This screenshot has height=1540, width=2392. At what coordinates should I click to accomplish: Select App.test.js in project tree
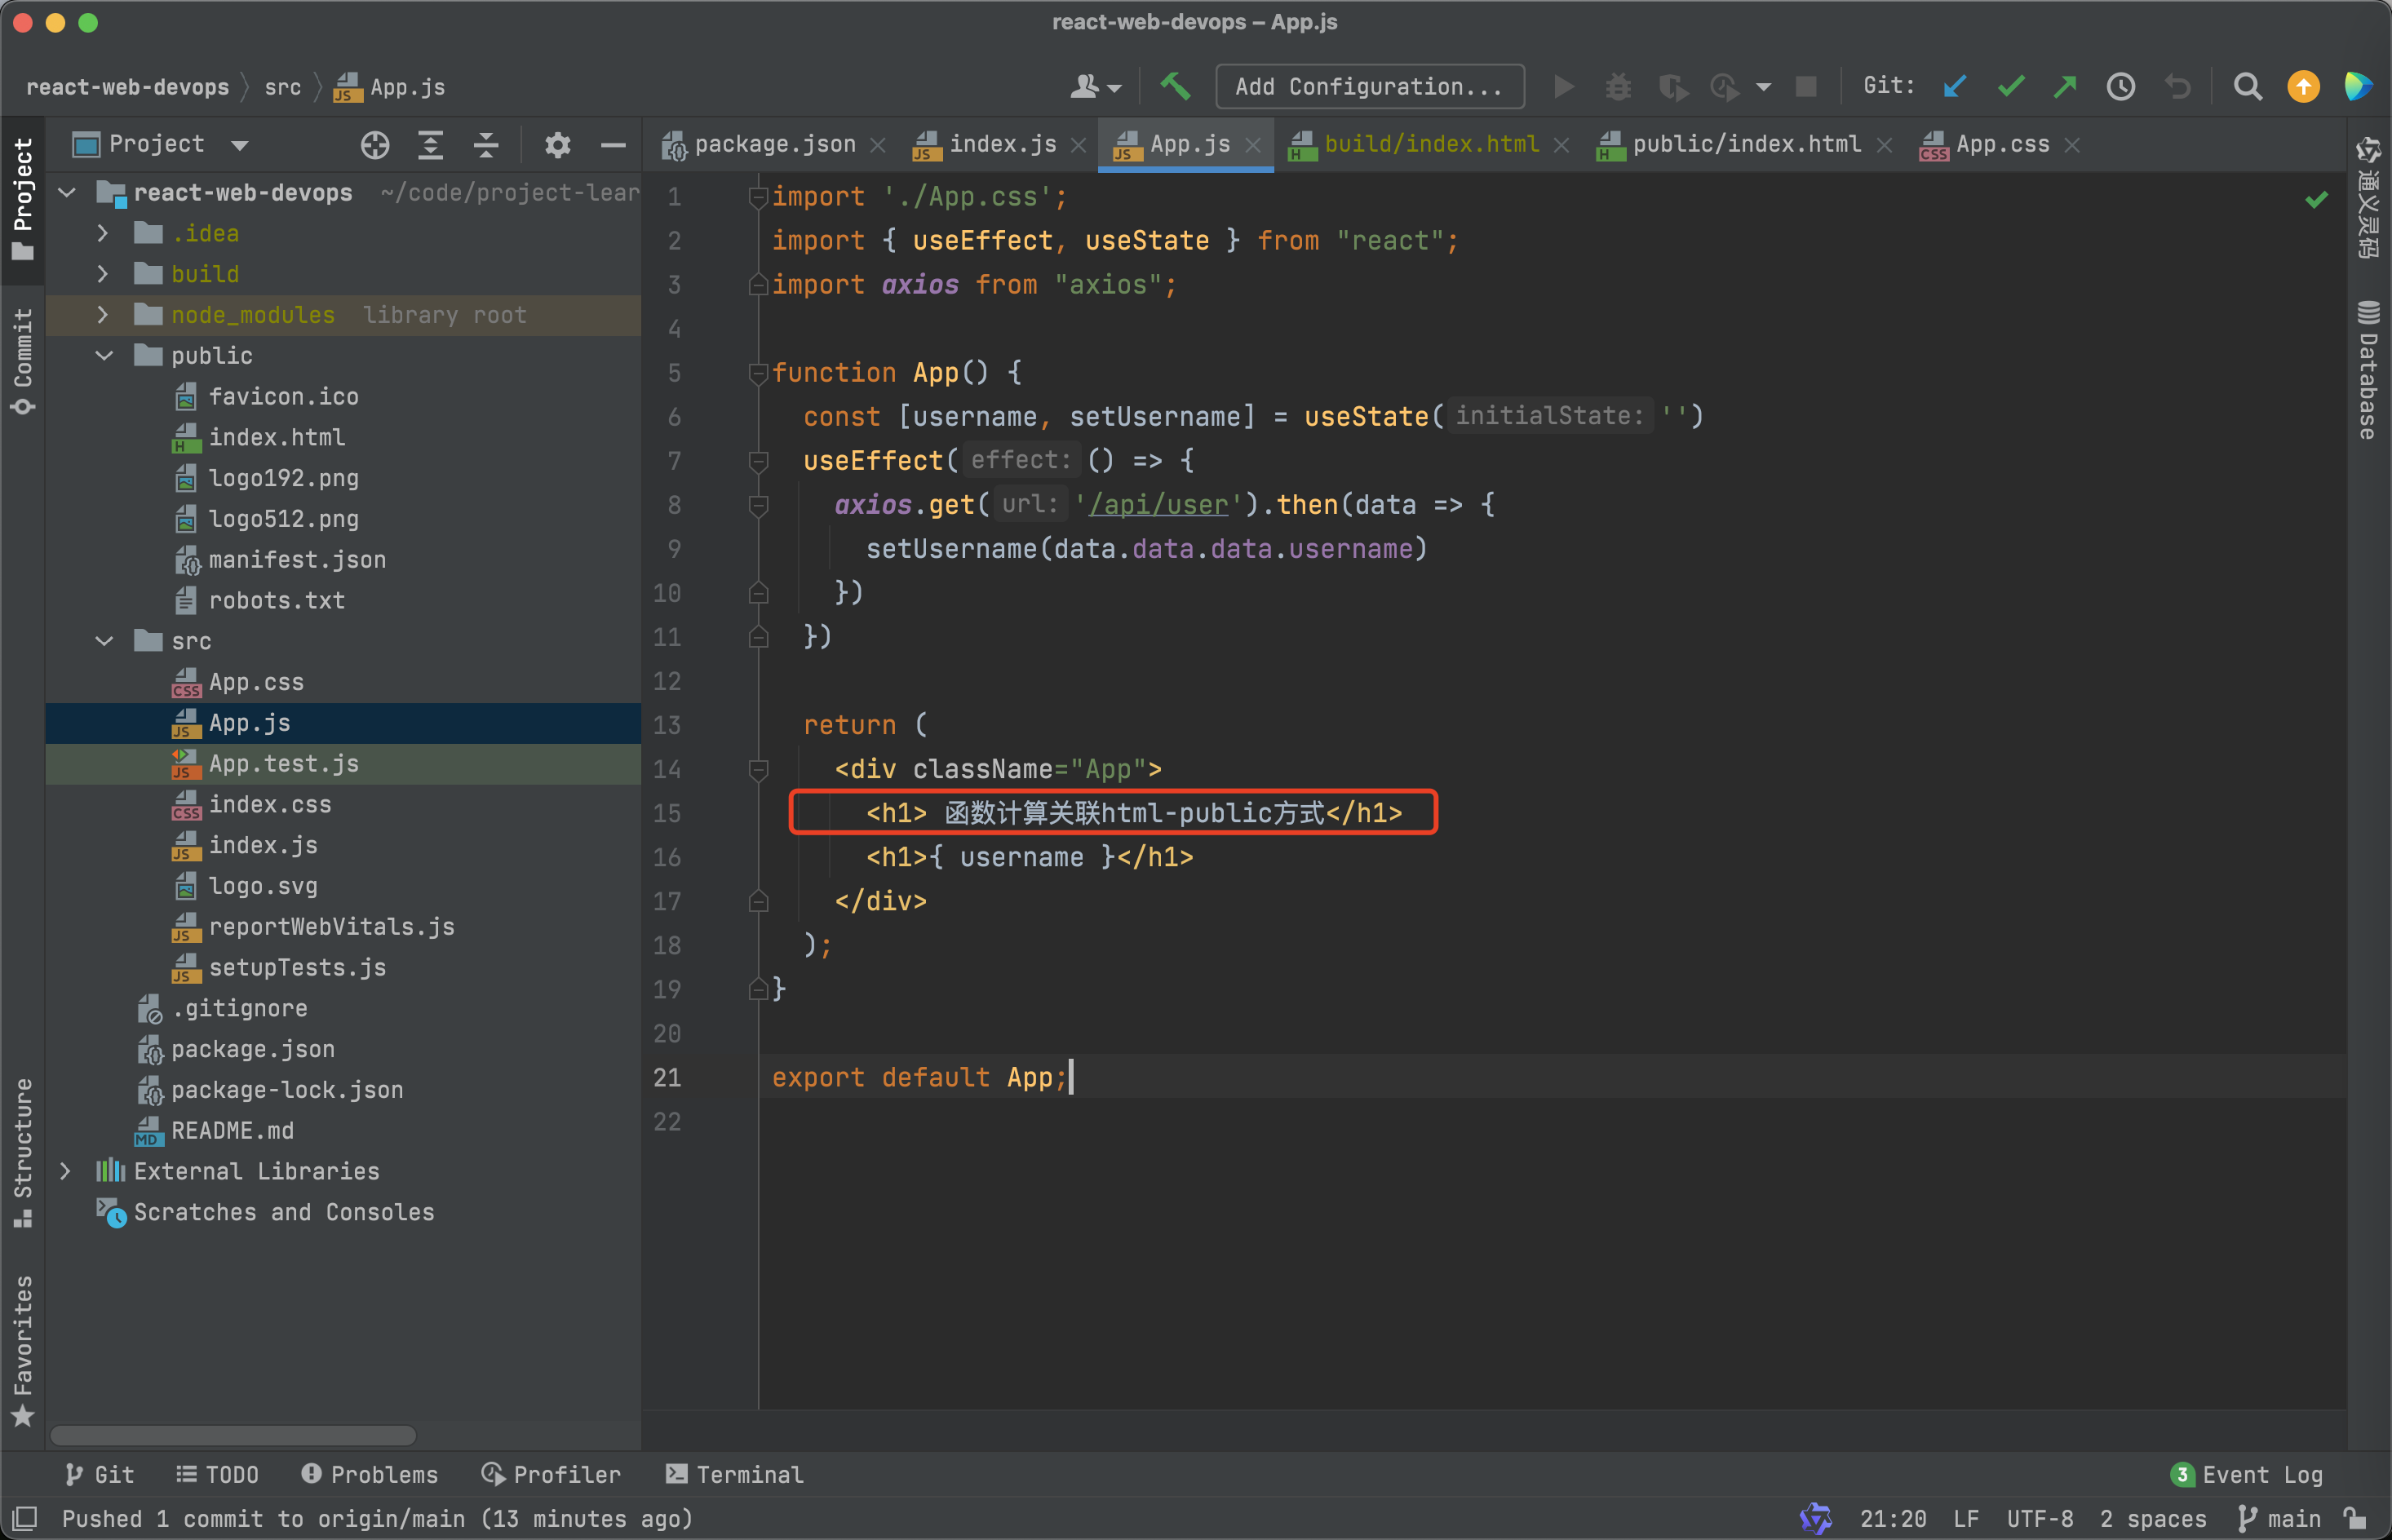(343, 764)
